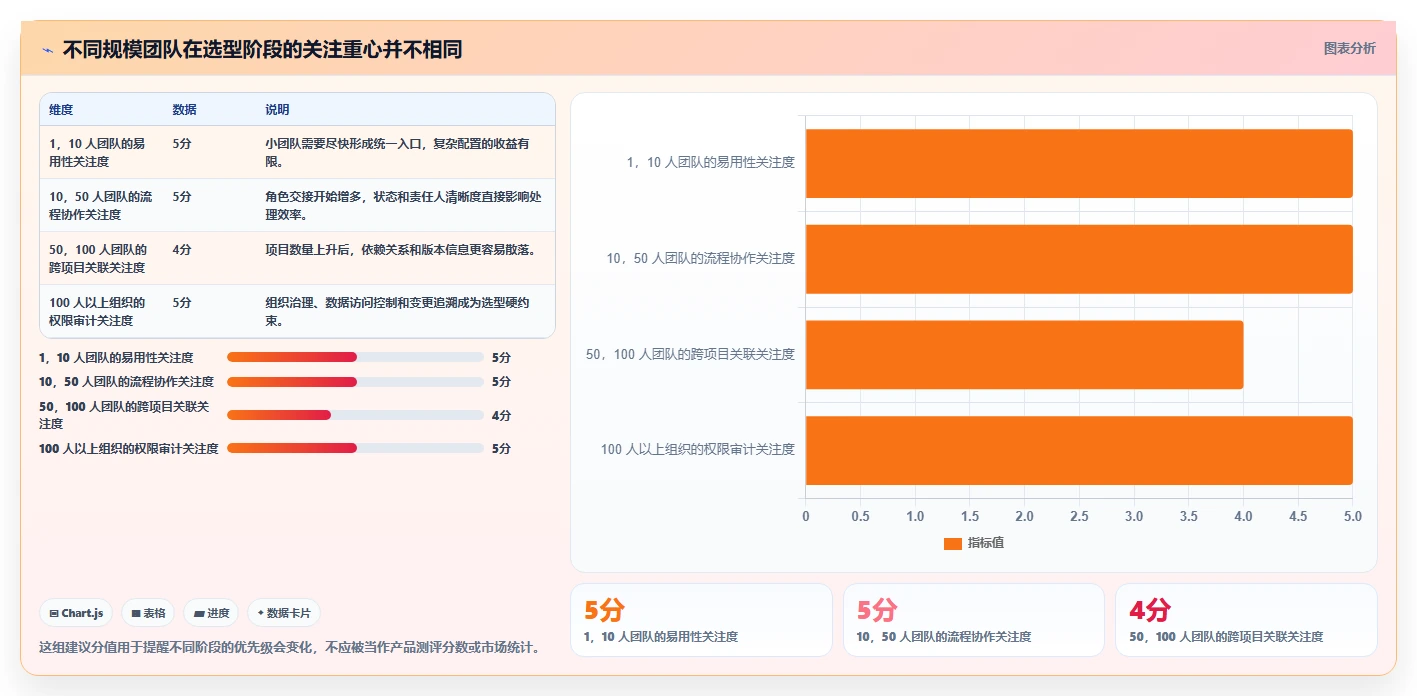Click chart bar for 100 人以上组织的权限审计关注度

1079,451
